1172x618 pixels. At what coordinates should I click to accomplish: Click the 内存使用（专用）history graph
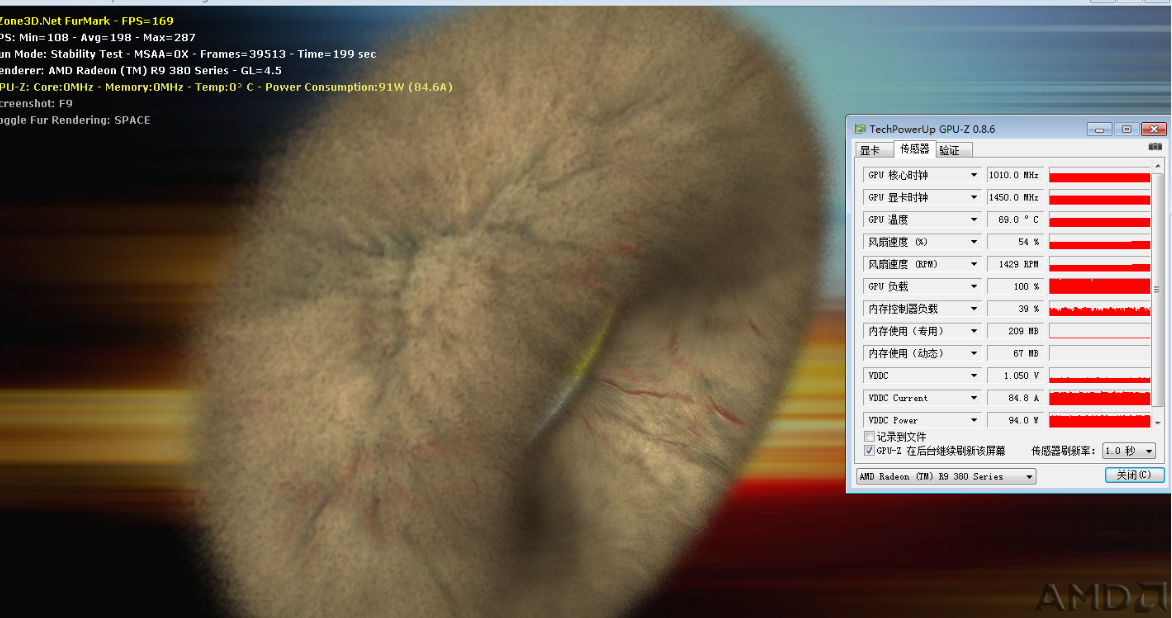[x=1099, y=331]
